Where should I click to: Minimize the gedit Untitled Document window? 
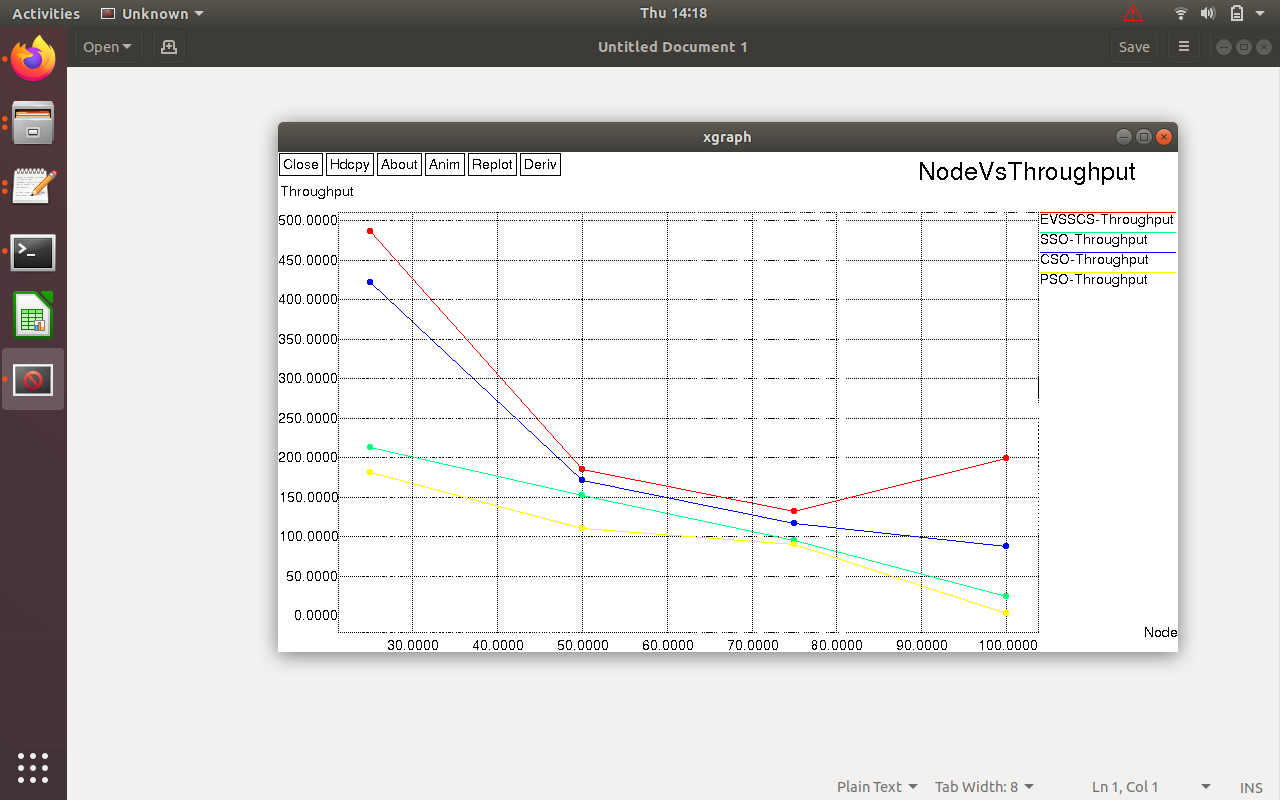pos(1223,47)
